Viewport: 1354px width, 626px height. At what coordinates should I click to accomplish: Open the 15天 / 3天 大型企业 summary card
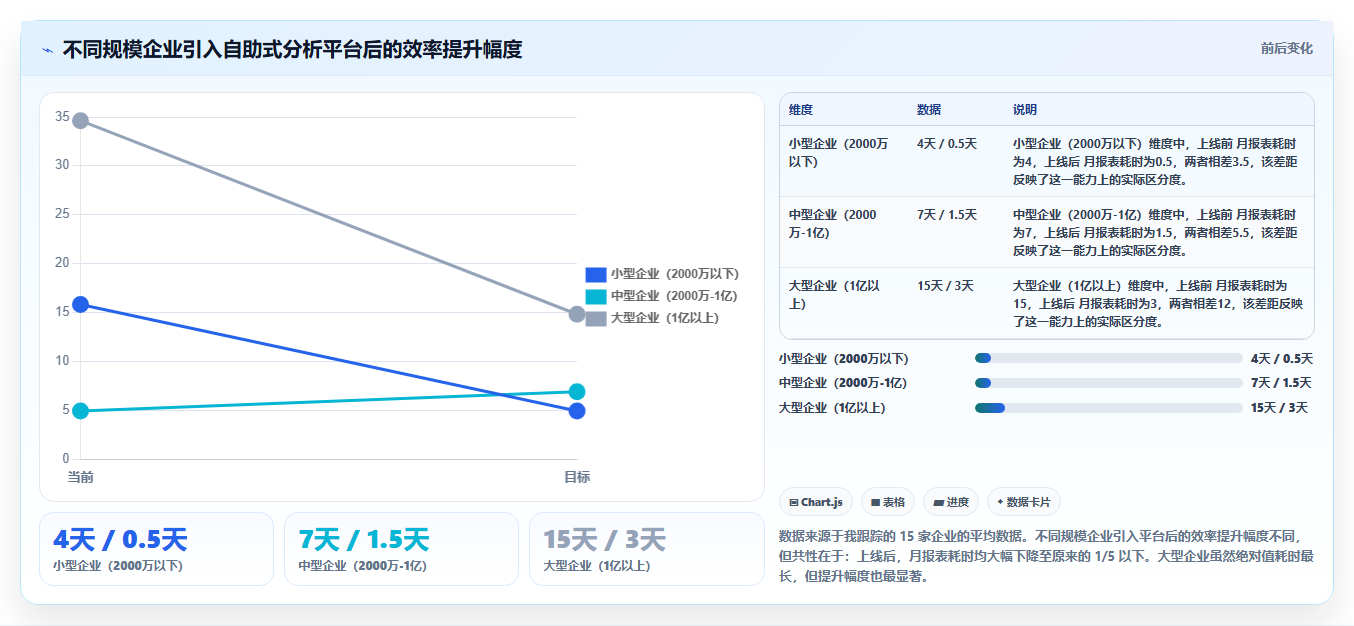click(646, 549)
